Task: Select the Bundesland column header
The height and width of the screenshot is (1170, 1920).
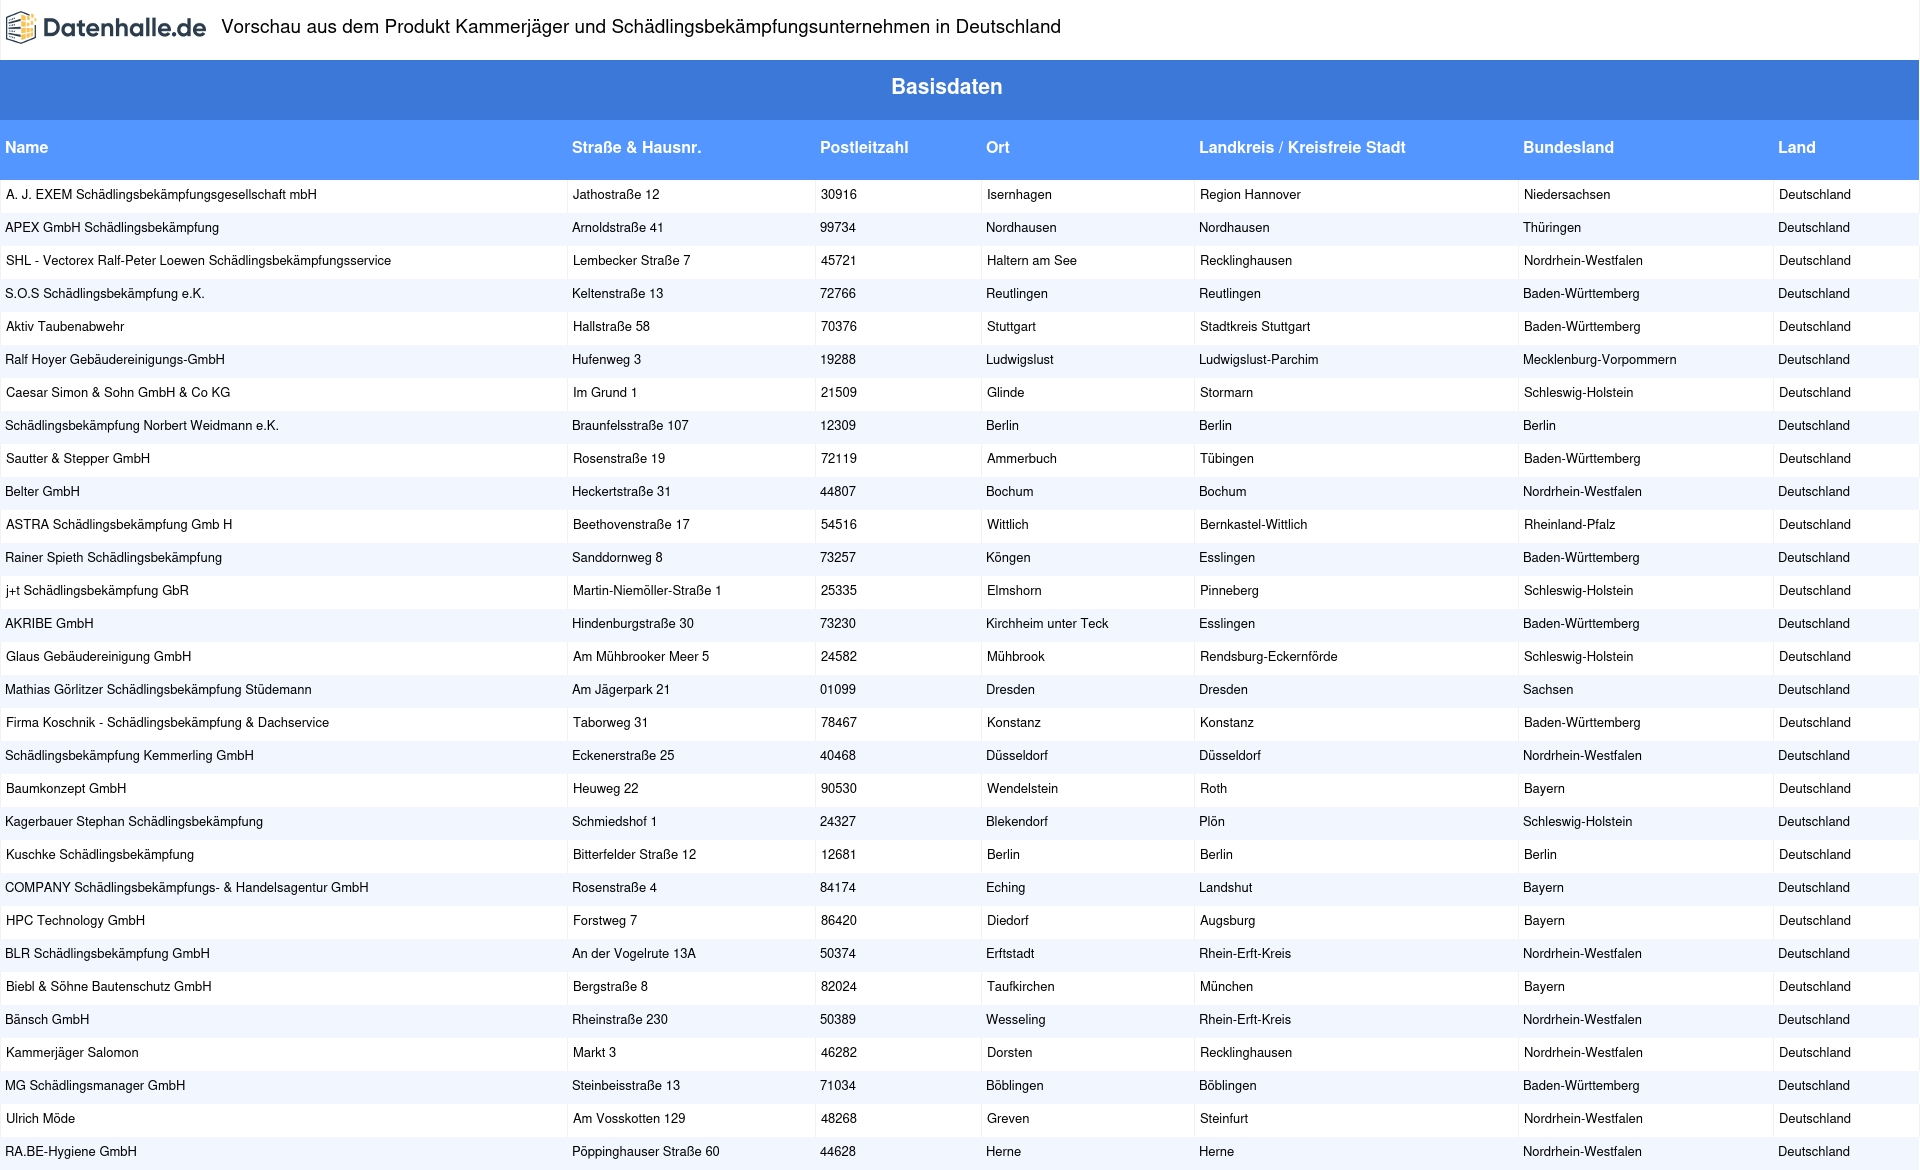Action: (1568, 147)
